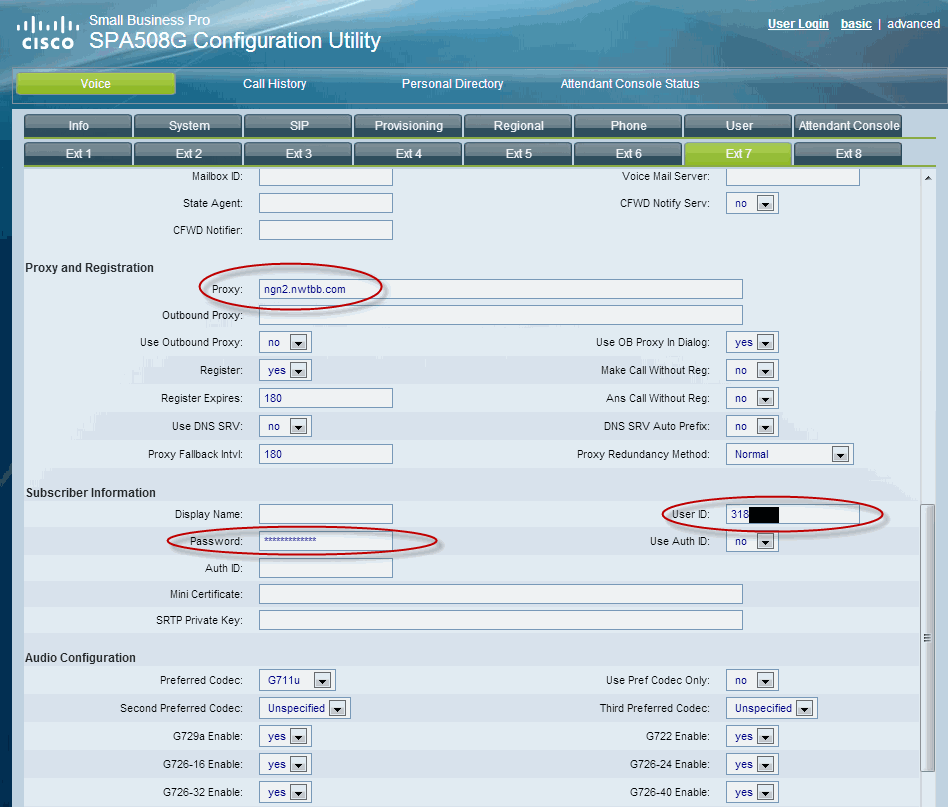
Task: Click the Proxy Fallback Intvl field
Action: coord(326,454)
